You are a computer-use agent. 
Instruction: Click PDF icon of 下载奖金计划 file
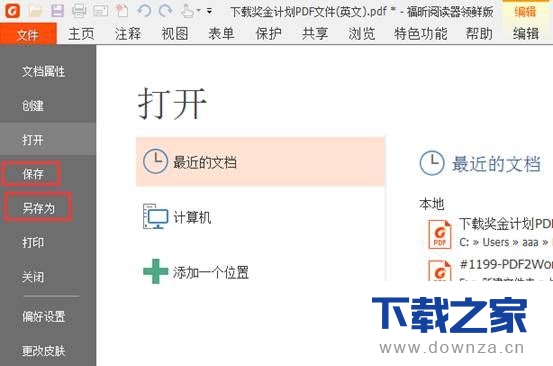coord(440,234)
